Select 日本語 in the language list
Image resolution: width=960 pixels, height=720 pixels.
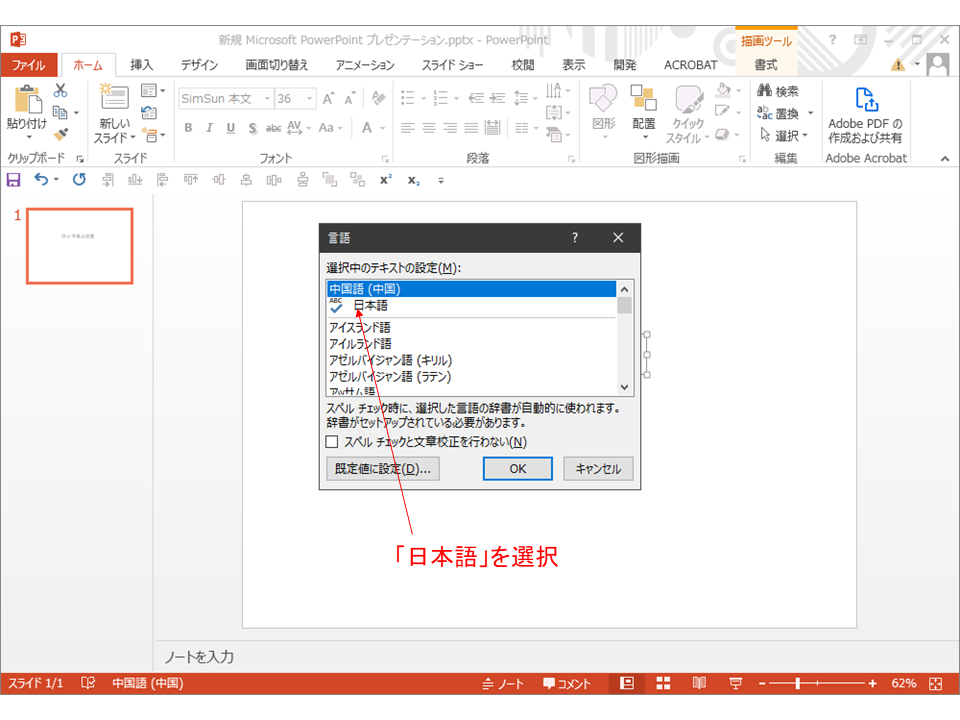(x=370, y=306)
